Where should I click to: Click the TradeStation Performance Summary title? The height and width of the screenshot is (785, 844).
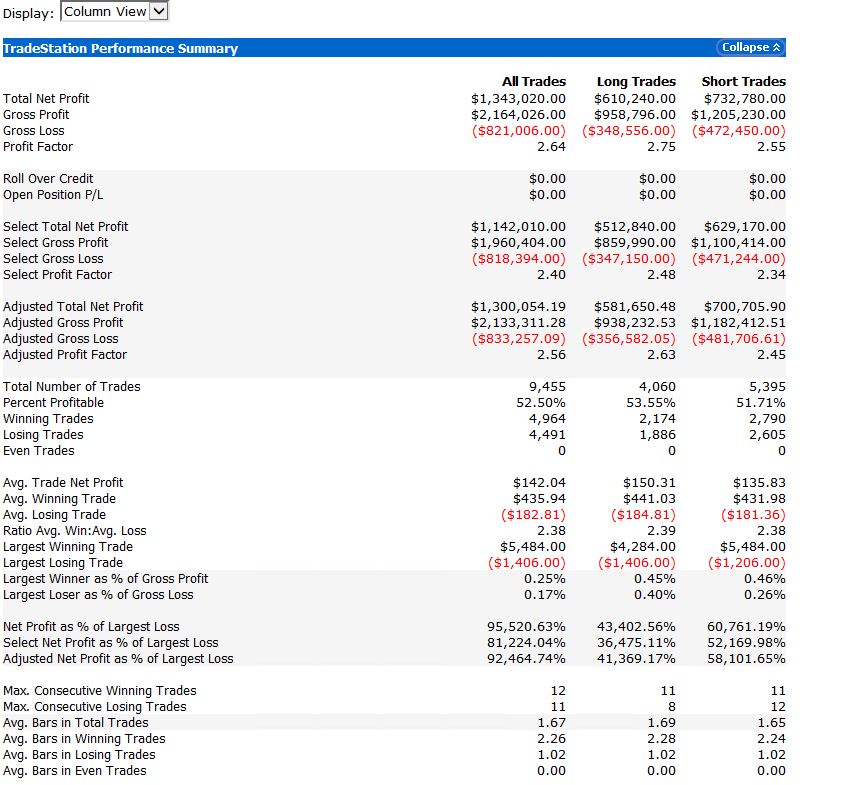(121, 48)
